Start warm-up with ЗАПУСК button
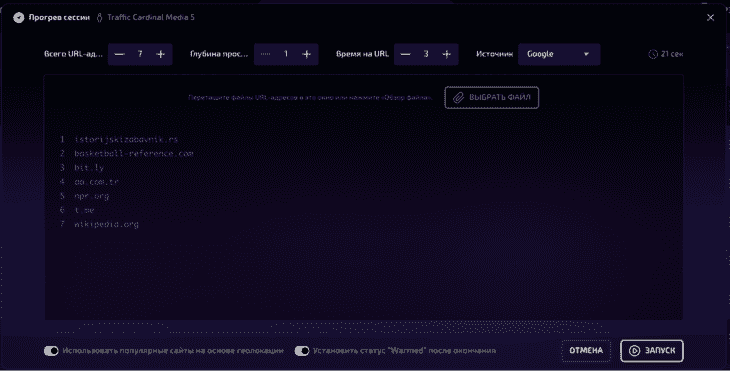Viewport: 730px width, 371px height. [652, 351]
